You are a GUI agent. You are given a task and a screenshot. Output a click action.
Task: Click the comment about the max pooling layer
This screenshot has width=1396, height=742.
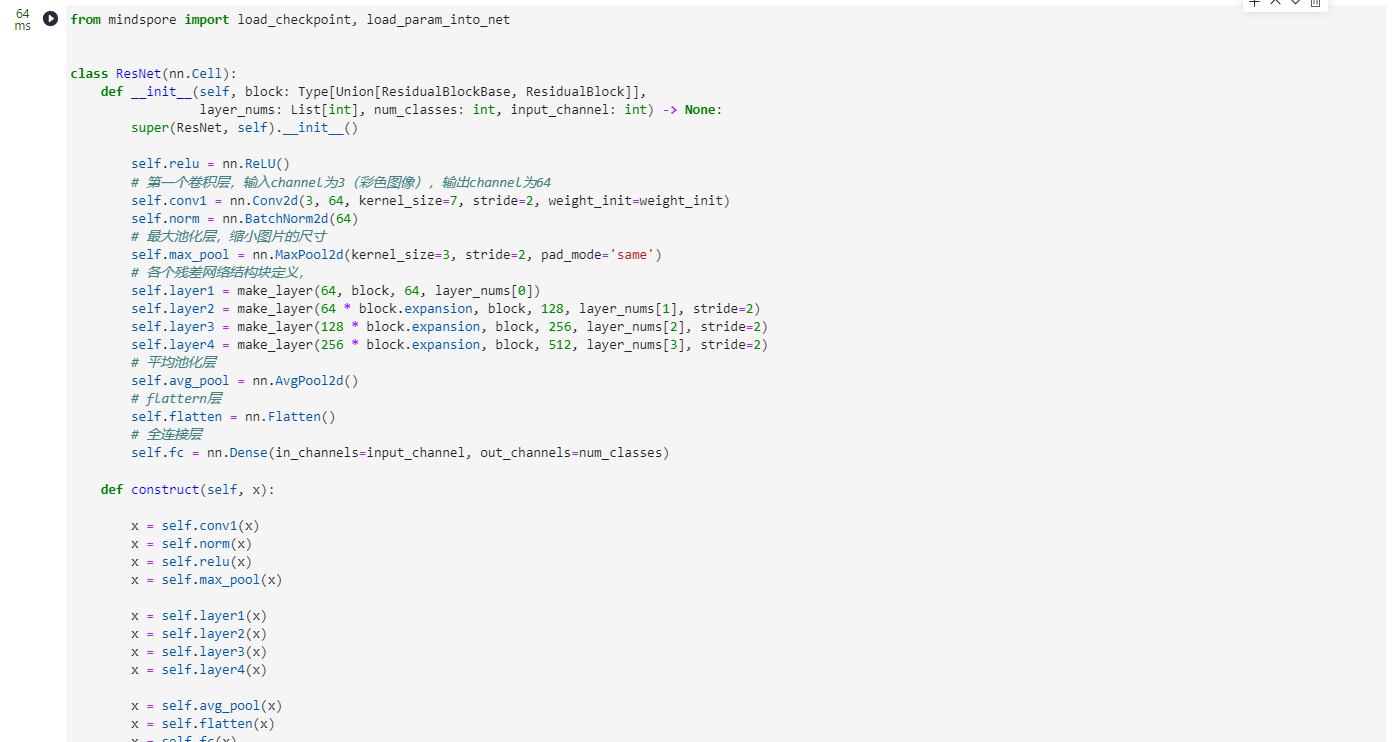229,236
